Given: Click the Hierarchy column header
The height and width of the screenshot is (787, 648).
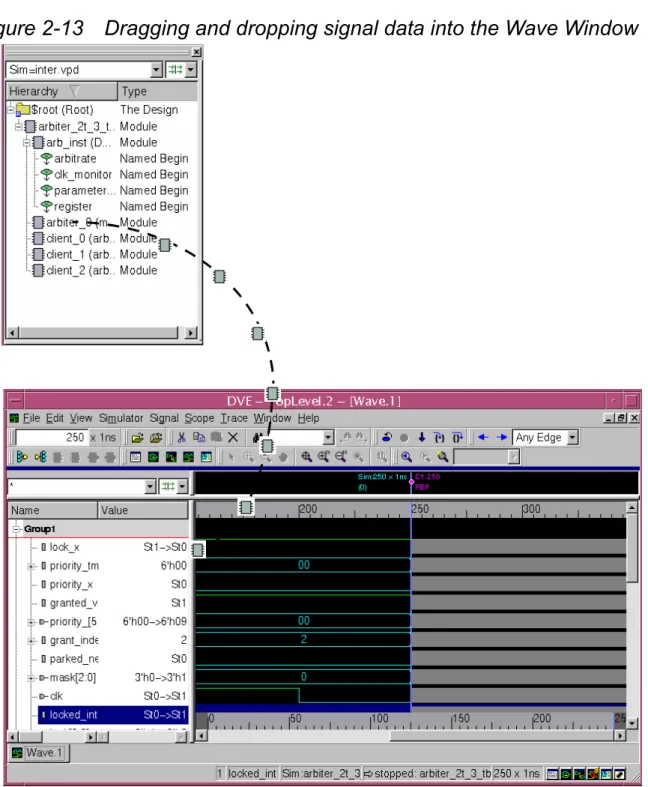Looking at the screenshot, I should pos(62,91).
